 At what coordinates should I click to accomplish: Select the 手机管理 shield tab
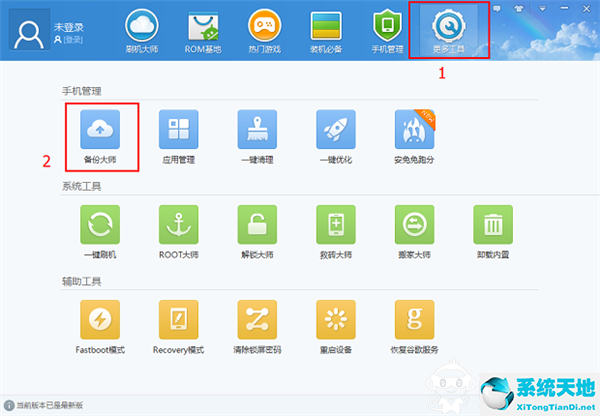(x=387, y=31)
